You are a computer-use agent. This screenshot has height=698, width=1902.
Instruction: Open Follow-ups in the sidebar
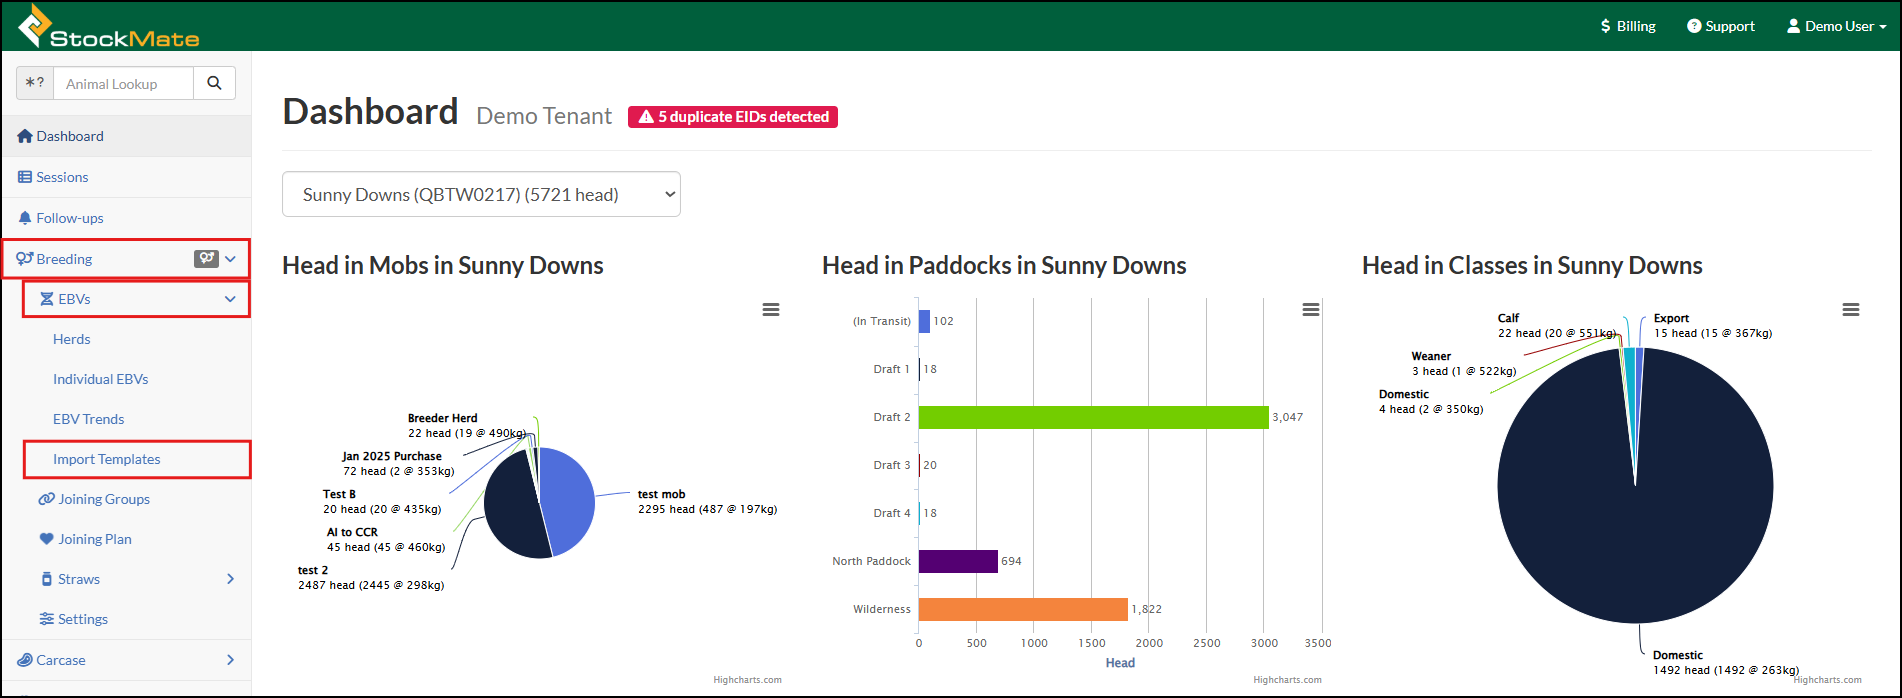(69, 218)
